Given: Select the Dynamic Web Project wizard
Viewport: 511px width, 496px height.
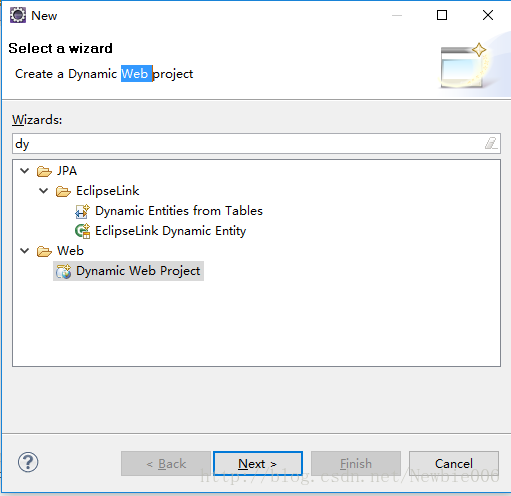Looking at the screenshot, I should [138, 271].
